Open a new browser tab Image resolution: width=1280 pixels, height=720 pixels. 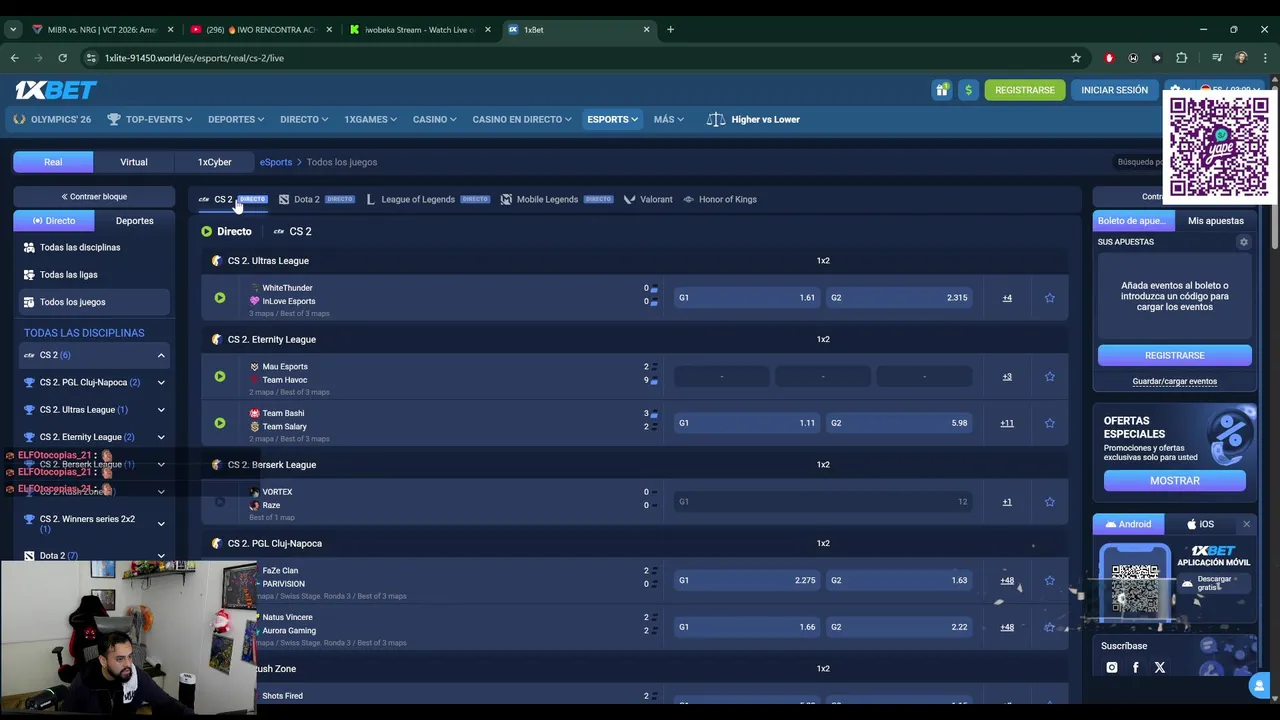pyautogui.click(x=670, y=29)
